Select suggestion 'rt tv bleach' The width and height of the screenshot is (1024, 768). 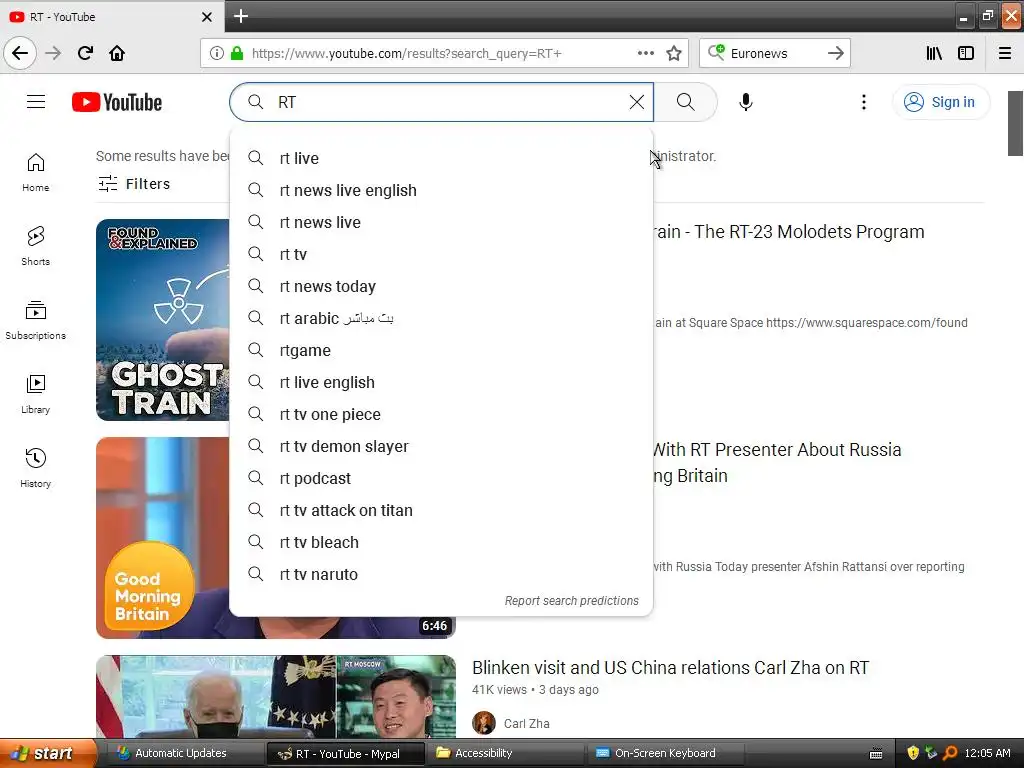tap(441, 542)
